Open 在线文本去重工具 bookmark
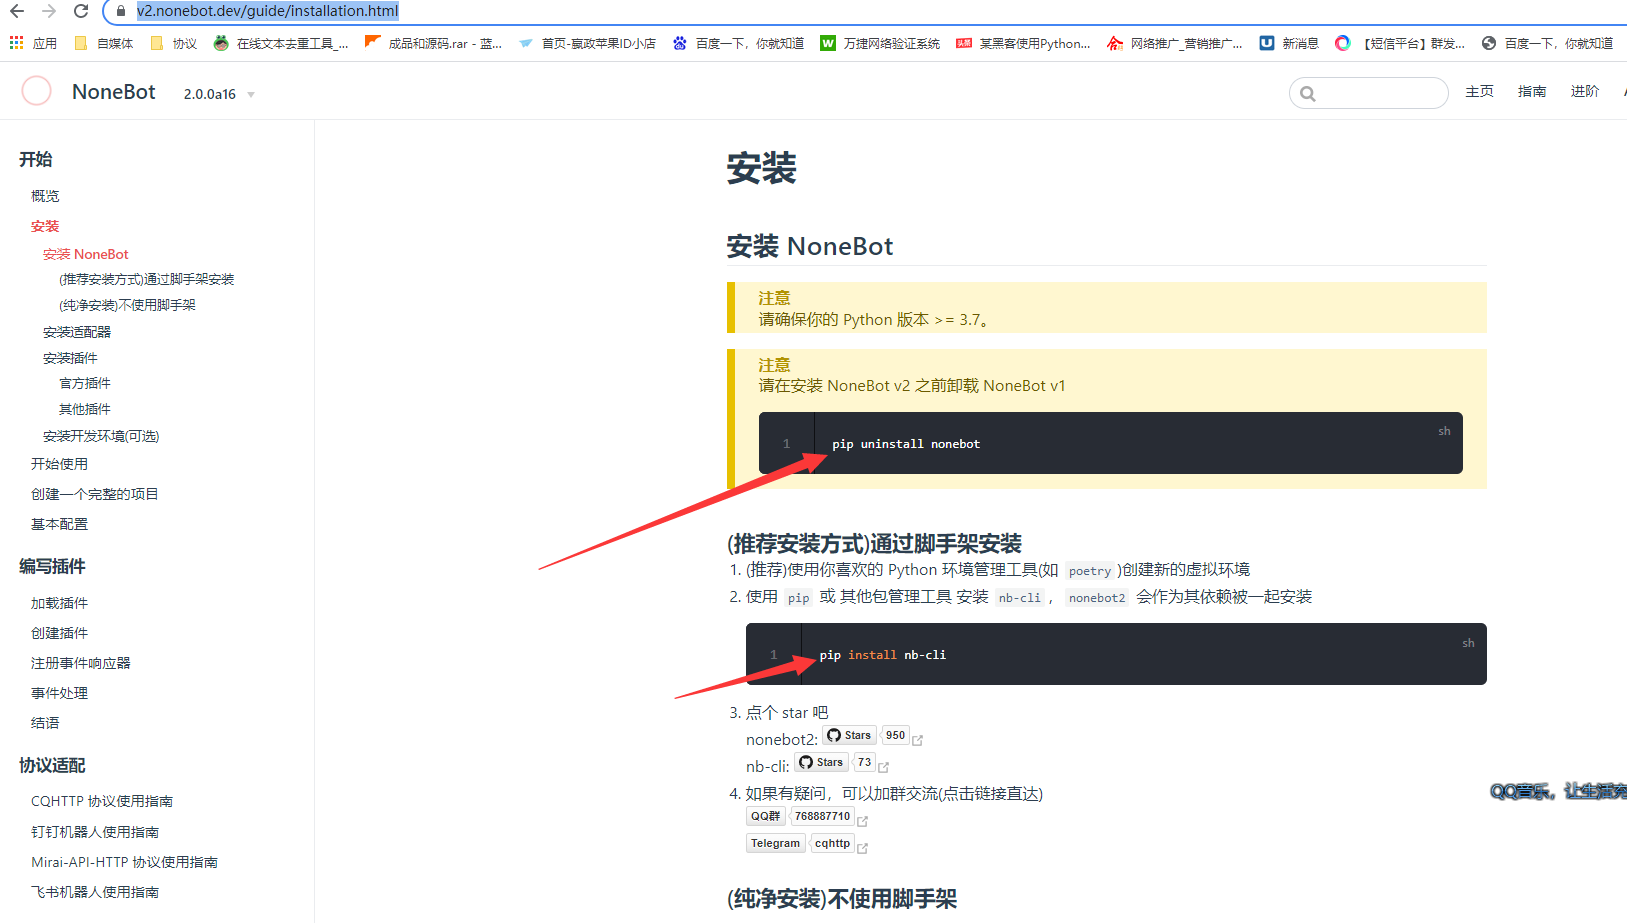The width and height of the screenshot is (1627, 923). [x=281, y=43]
